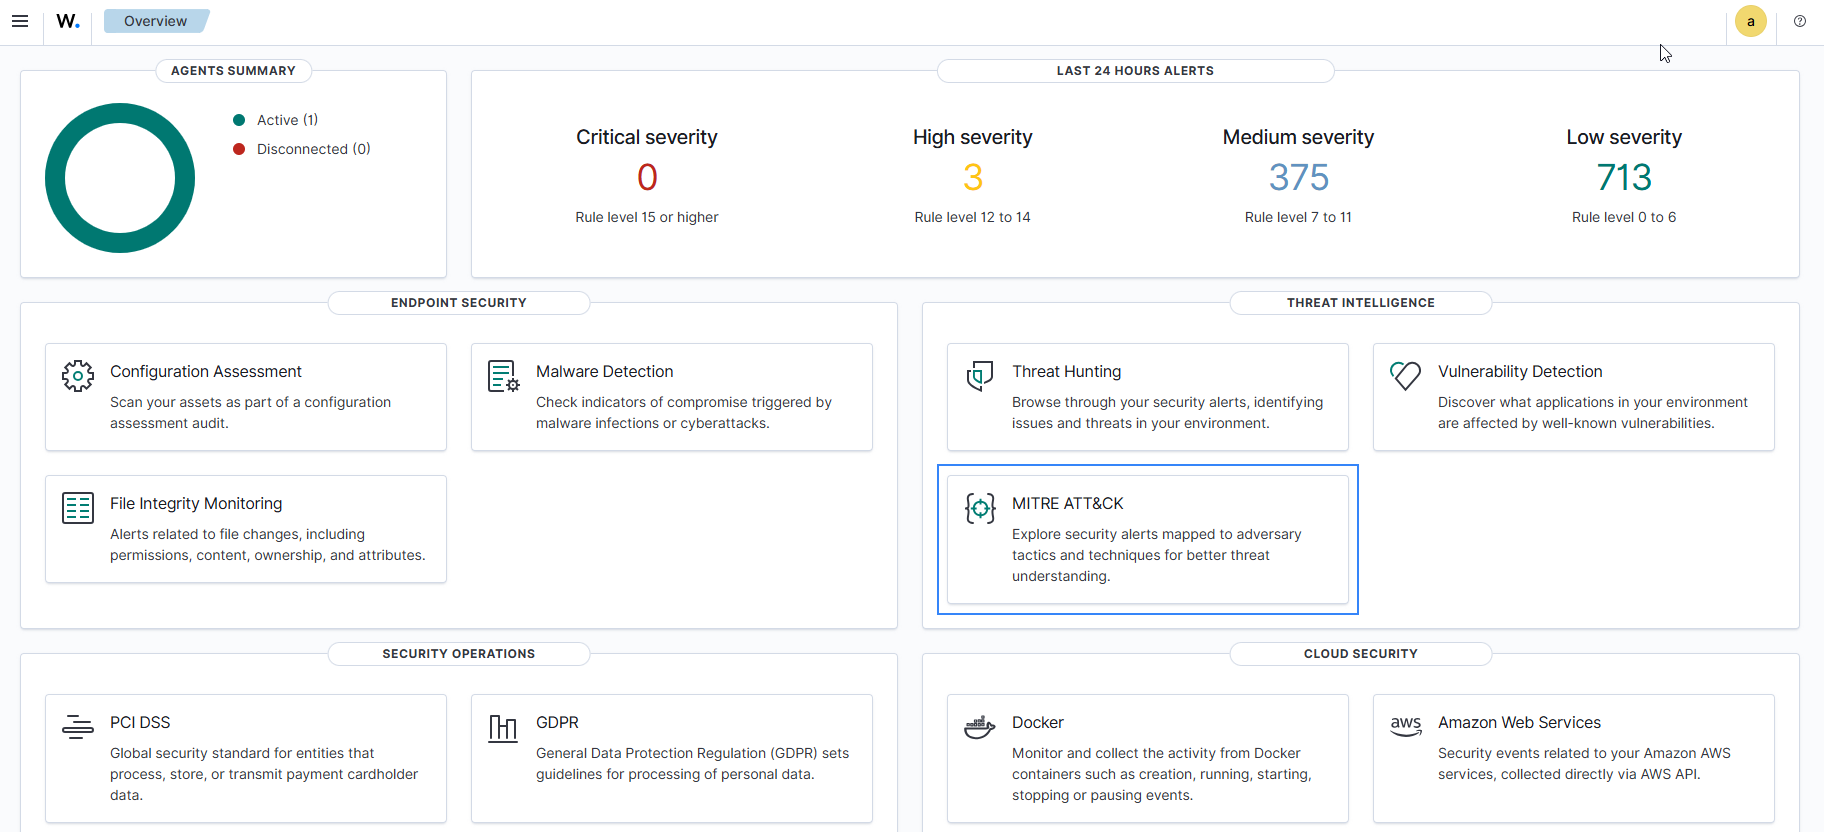Open the GDPR module title
Image resolution: width=1824 pixels, height=832 pixels.
click(x=557, y=722)
